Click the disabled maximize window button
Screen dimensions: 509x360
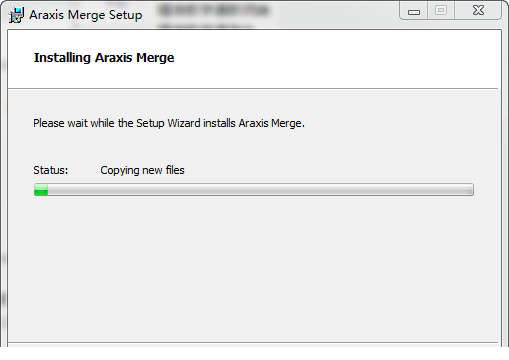click(x=441, y=11)
